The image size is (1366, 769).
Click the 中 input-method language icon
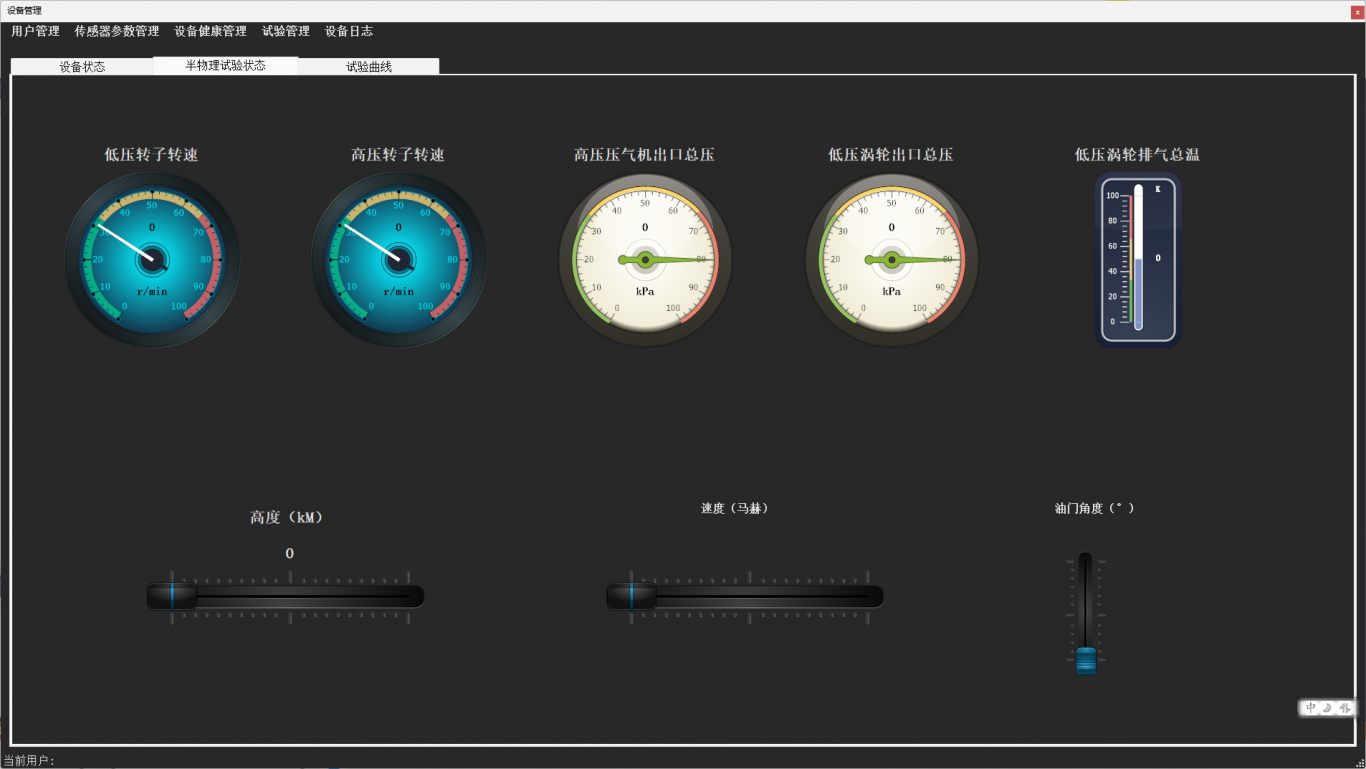click(x=1311, y=708)
